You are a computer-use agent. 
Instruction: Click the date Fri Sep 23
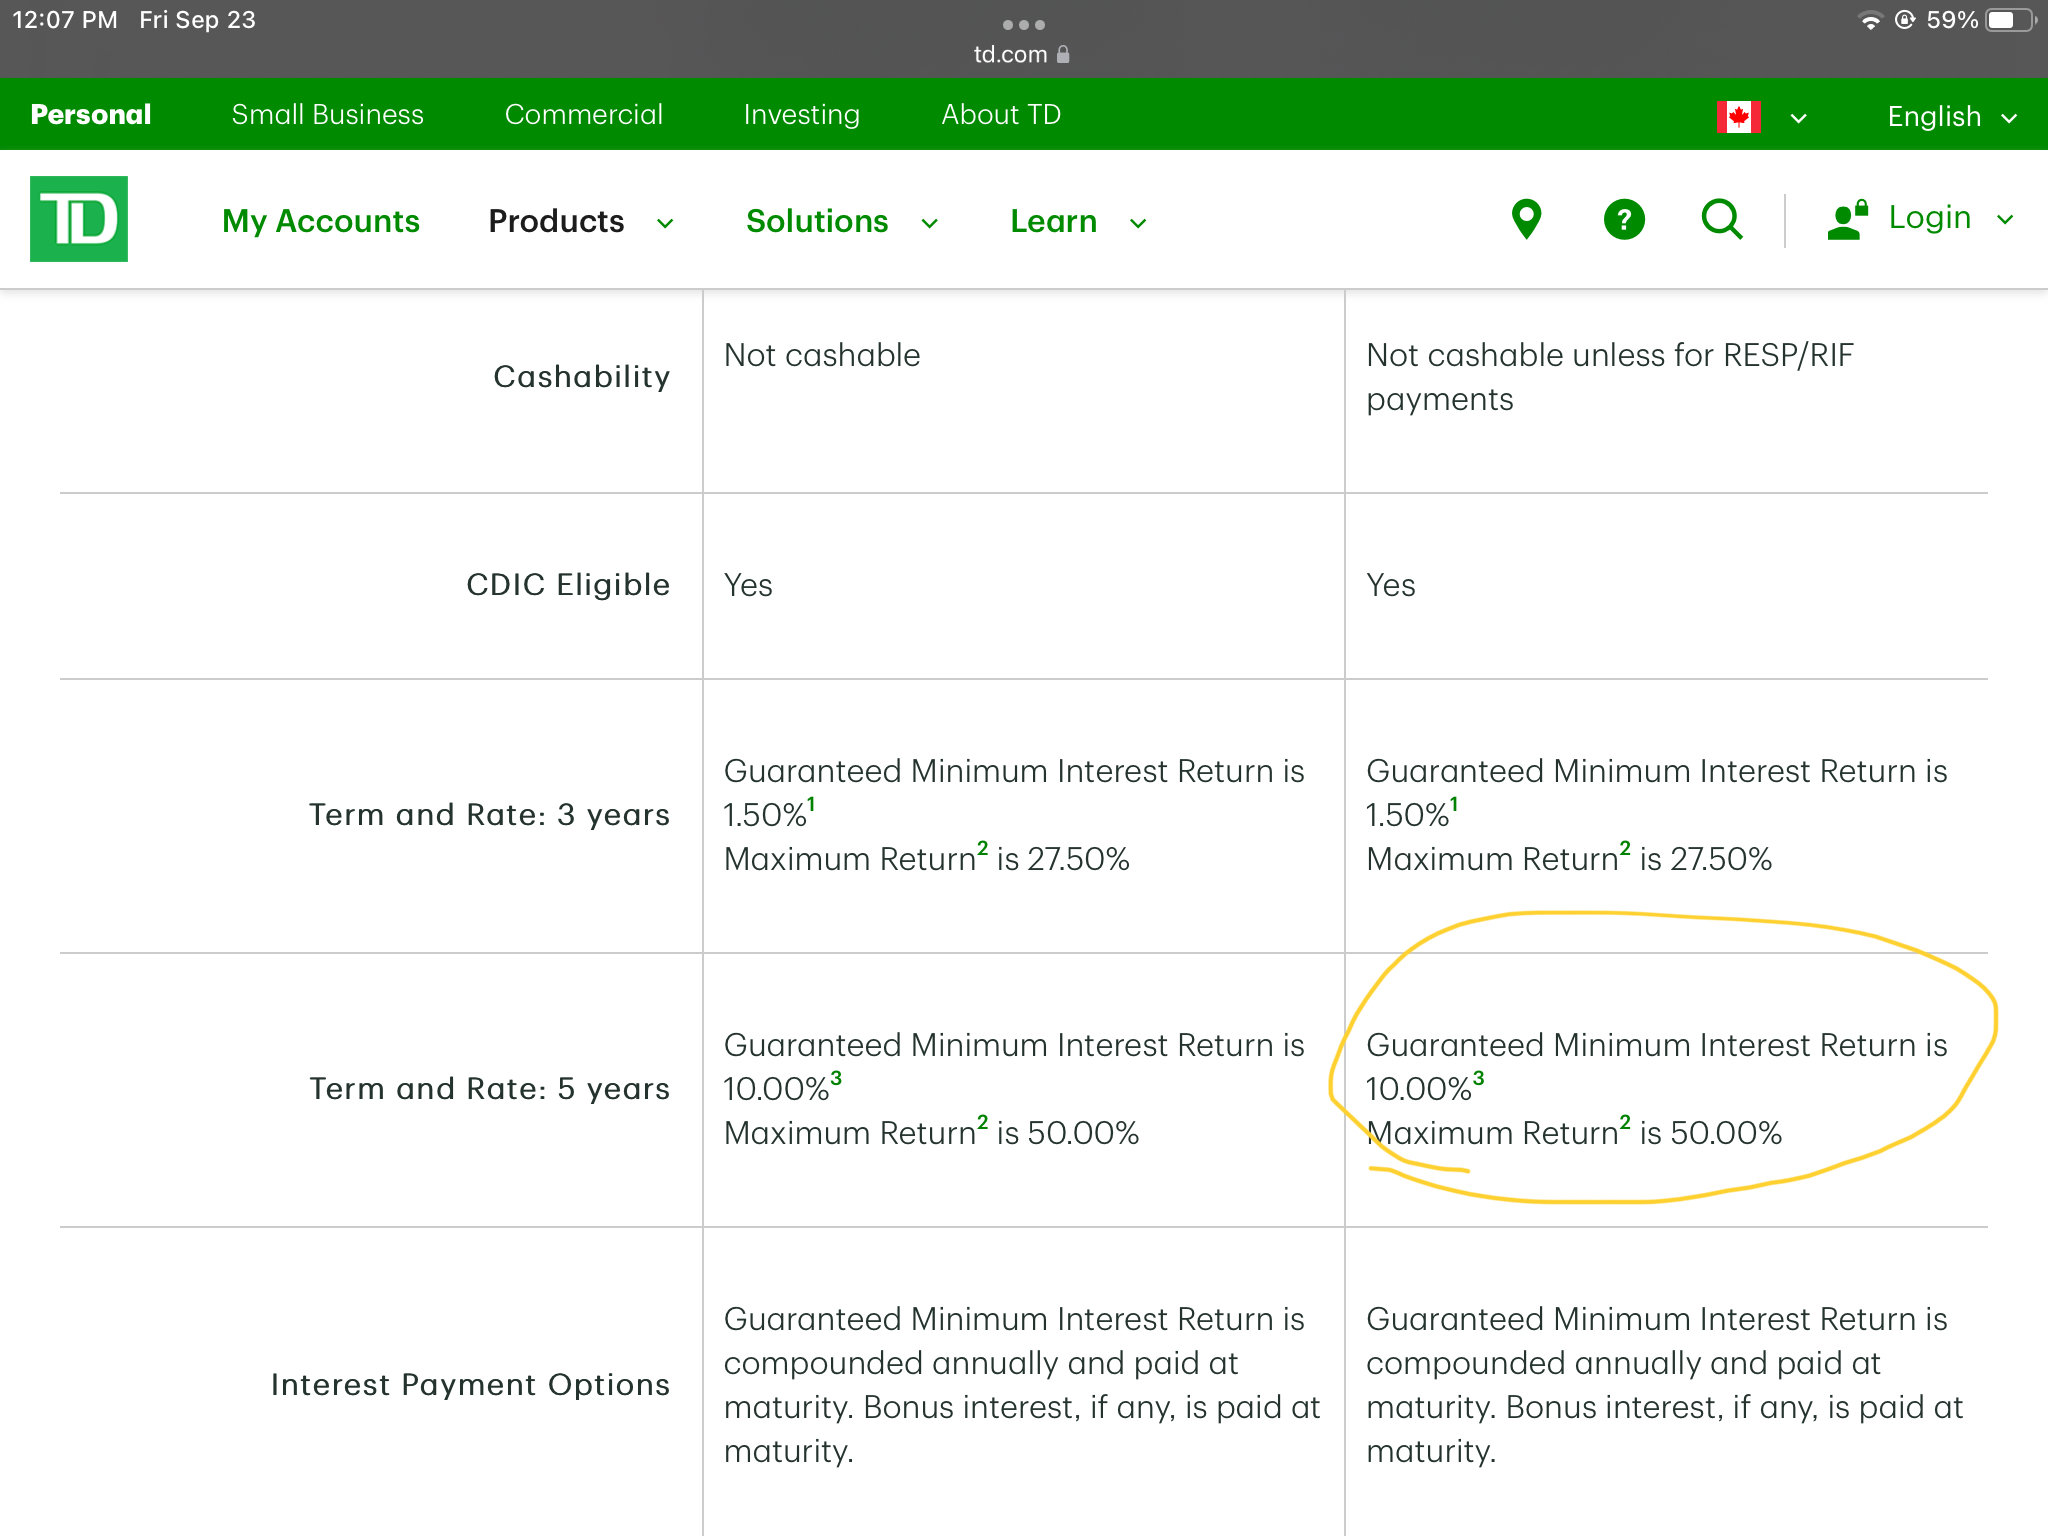[x=197, y=20]
